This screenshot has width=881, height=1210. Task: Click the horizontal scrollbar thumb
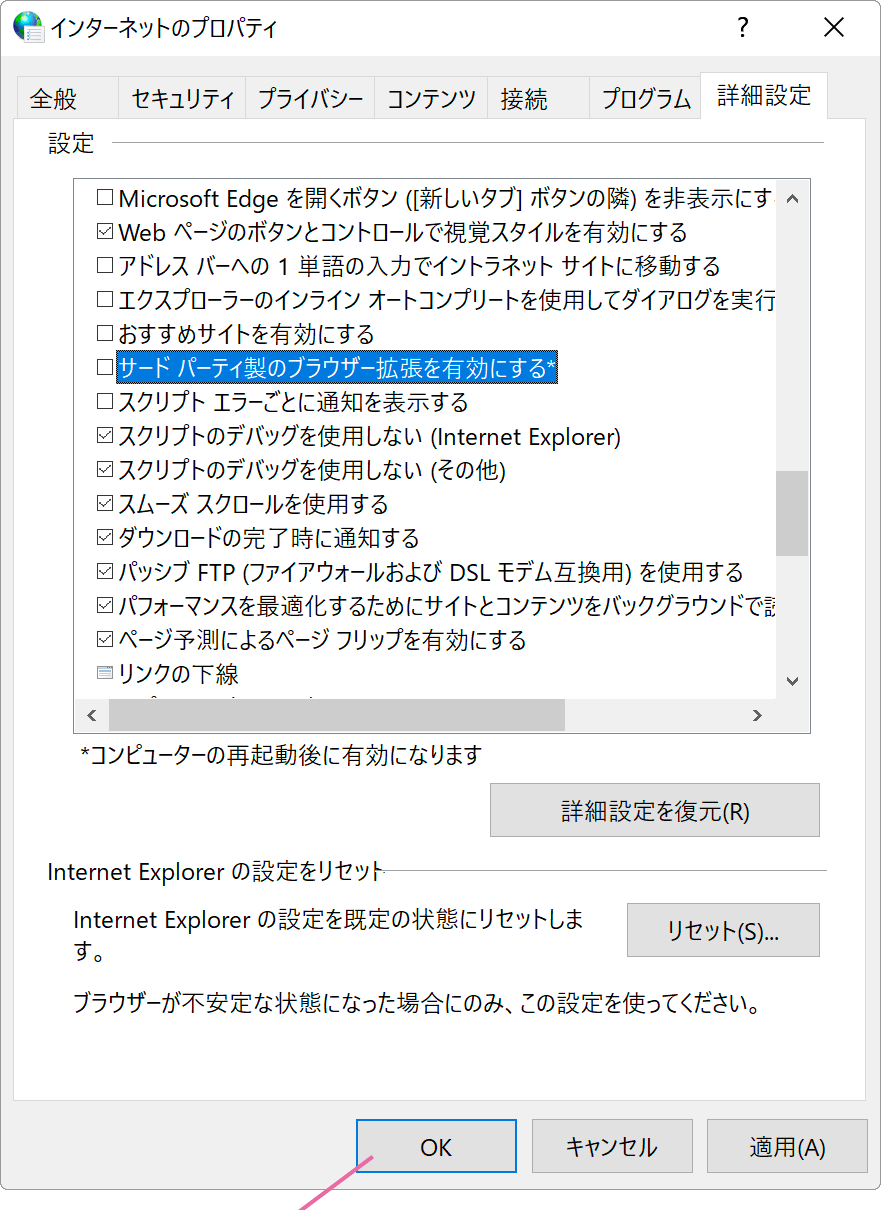[x=337, y=715]
